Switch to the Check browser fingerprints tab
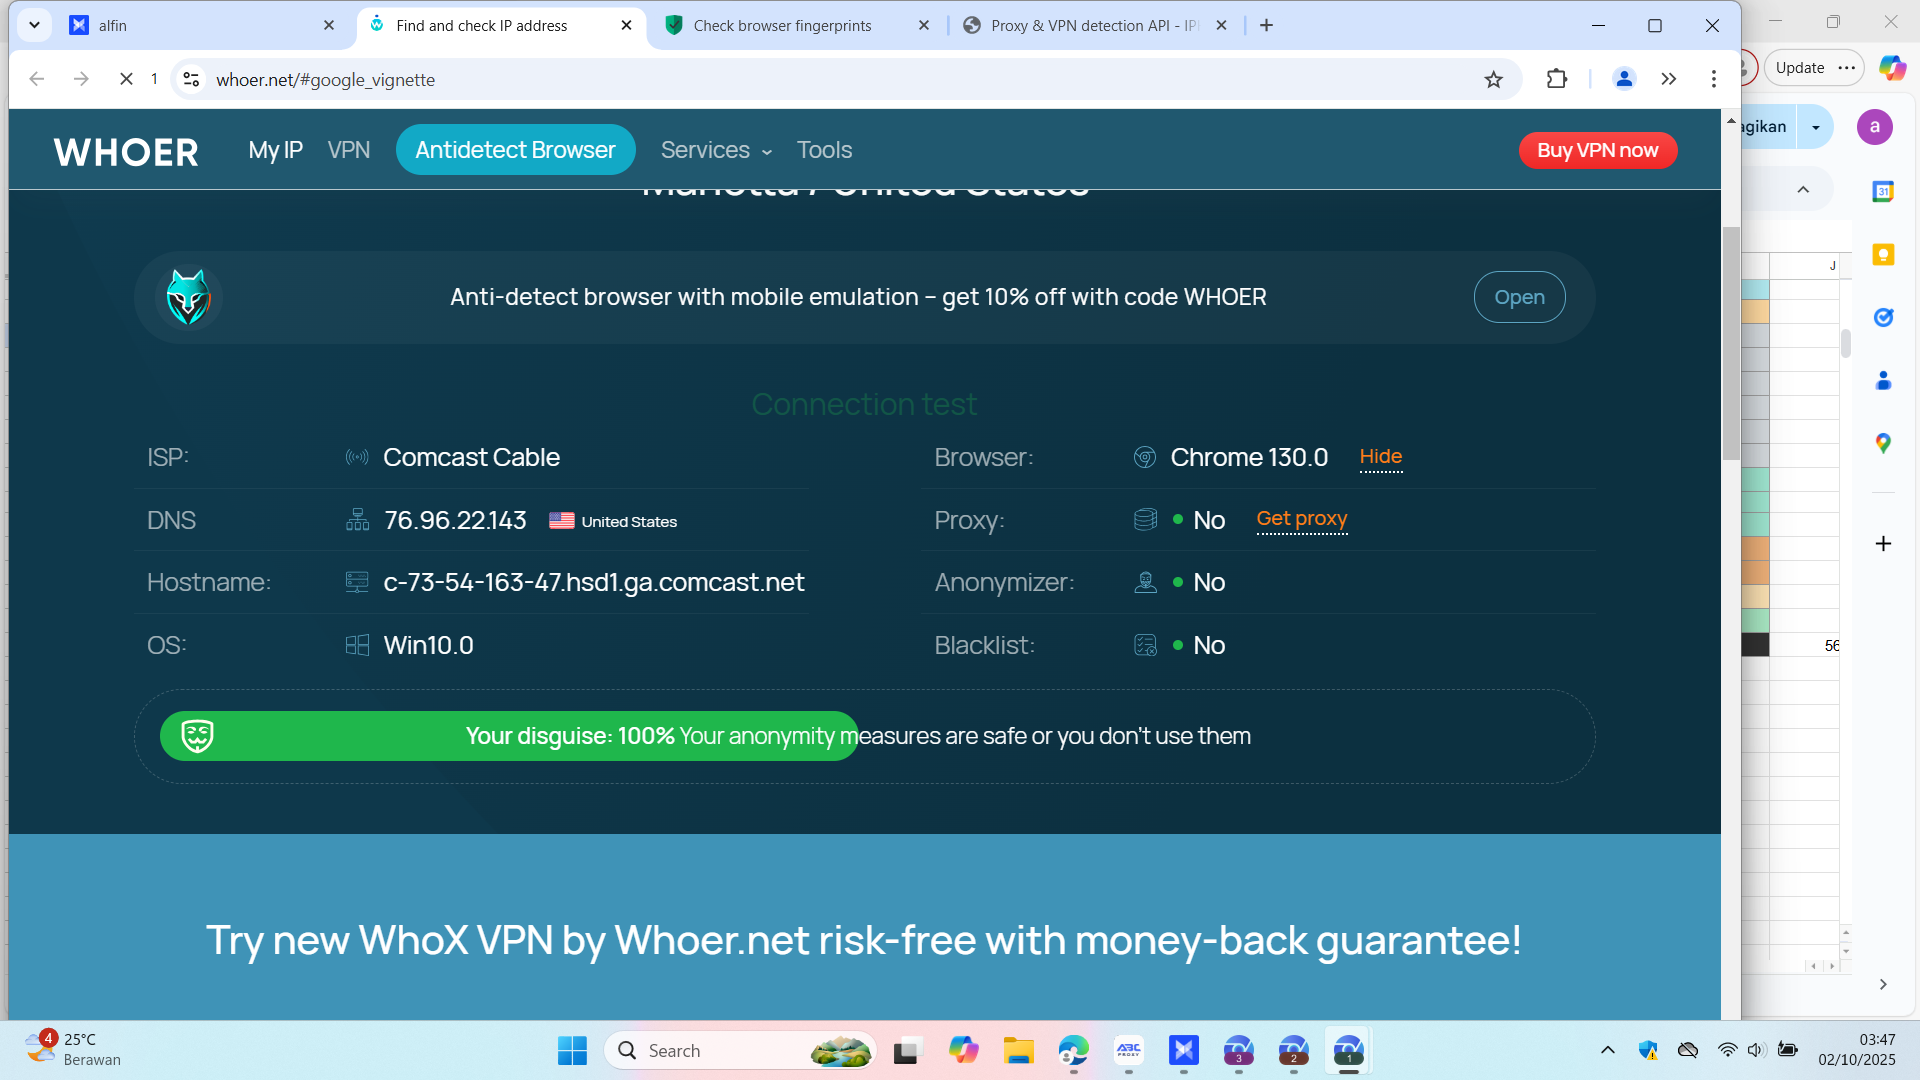 tap(782, 26)
